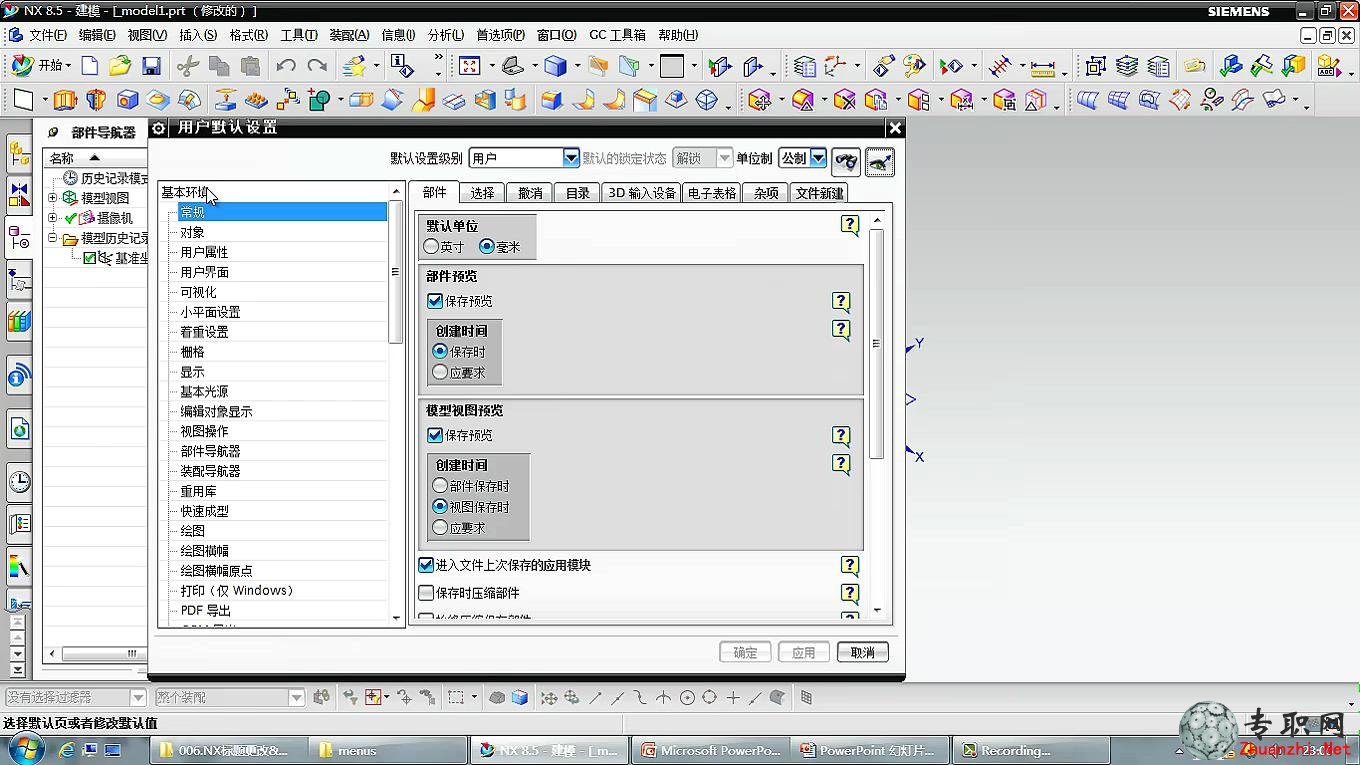Open the selection filter dropdown 没有选择过滤器
The width and height of the screenshot is (1360, 765).
(x=139, y=697)
